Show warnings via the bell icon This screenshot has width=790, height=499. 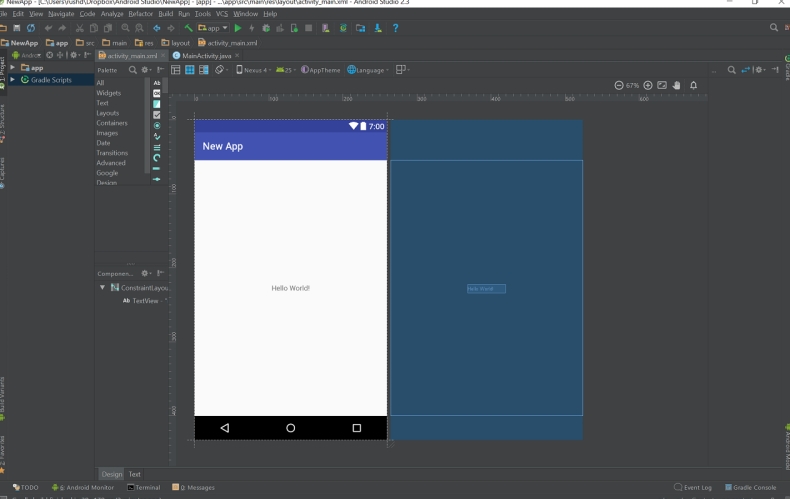pyautogui.click(x=693, y=85)
